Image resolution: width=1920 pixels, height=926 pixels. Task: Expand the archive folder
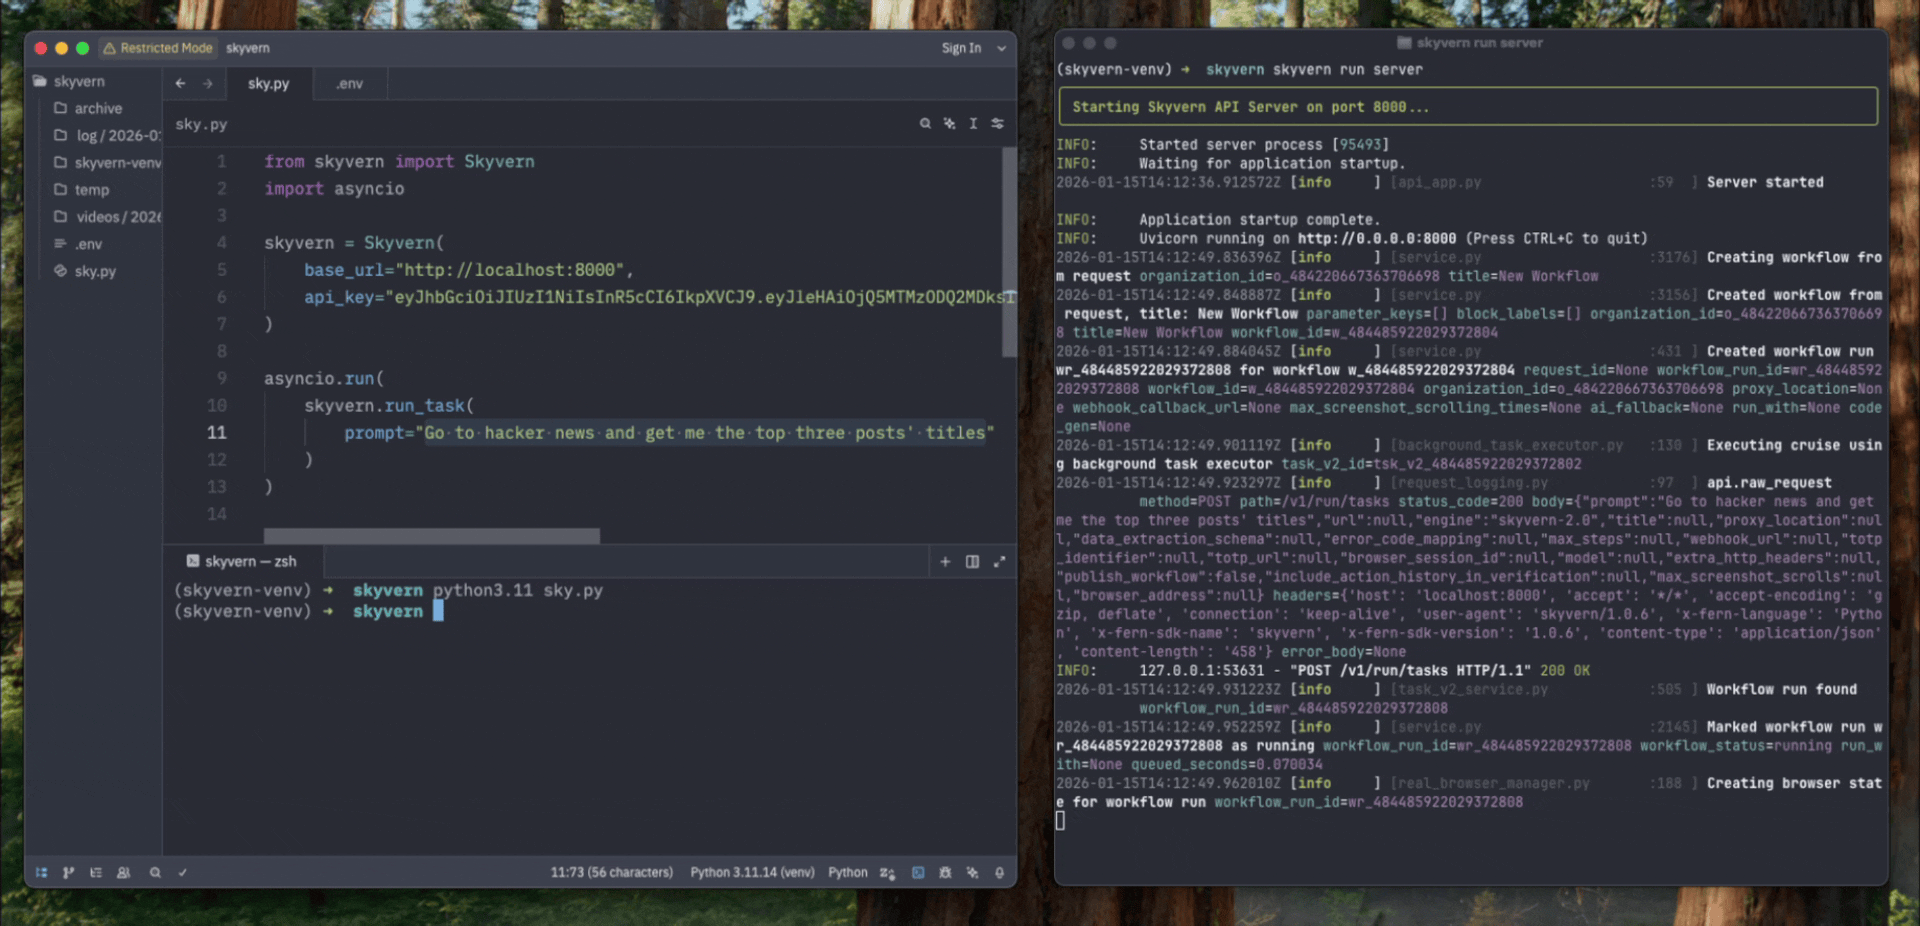pyautogui.click(x=98, y=108)
